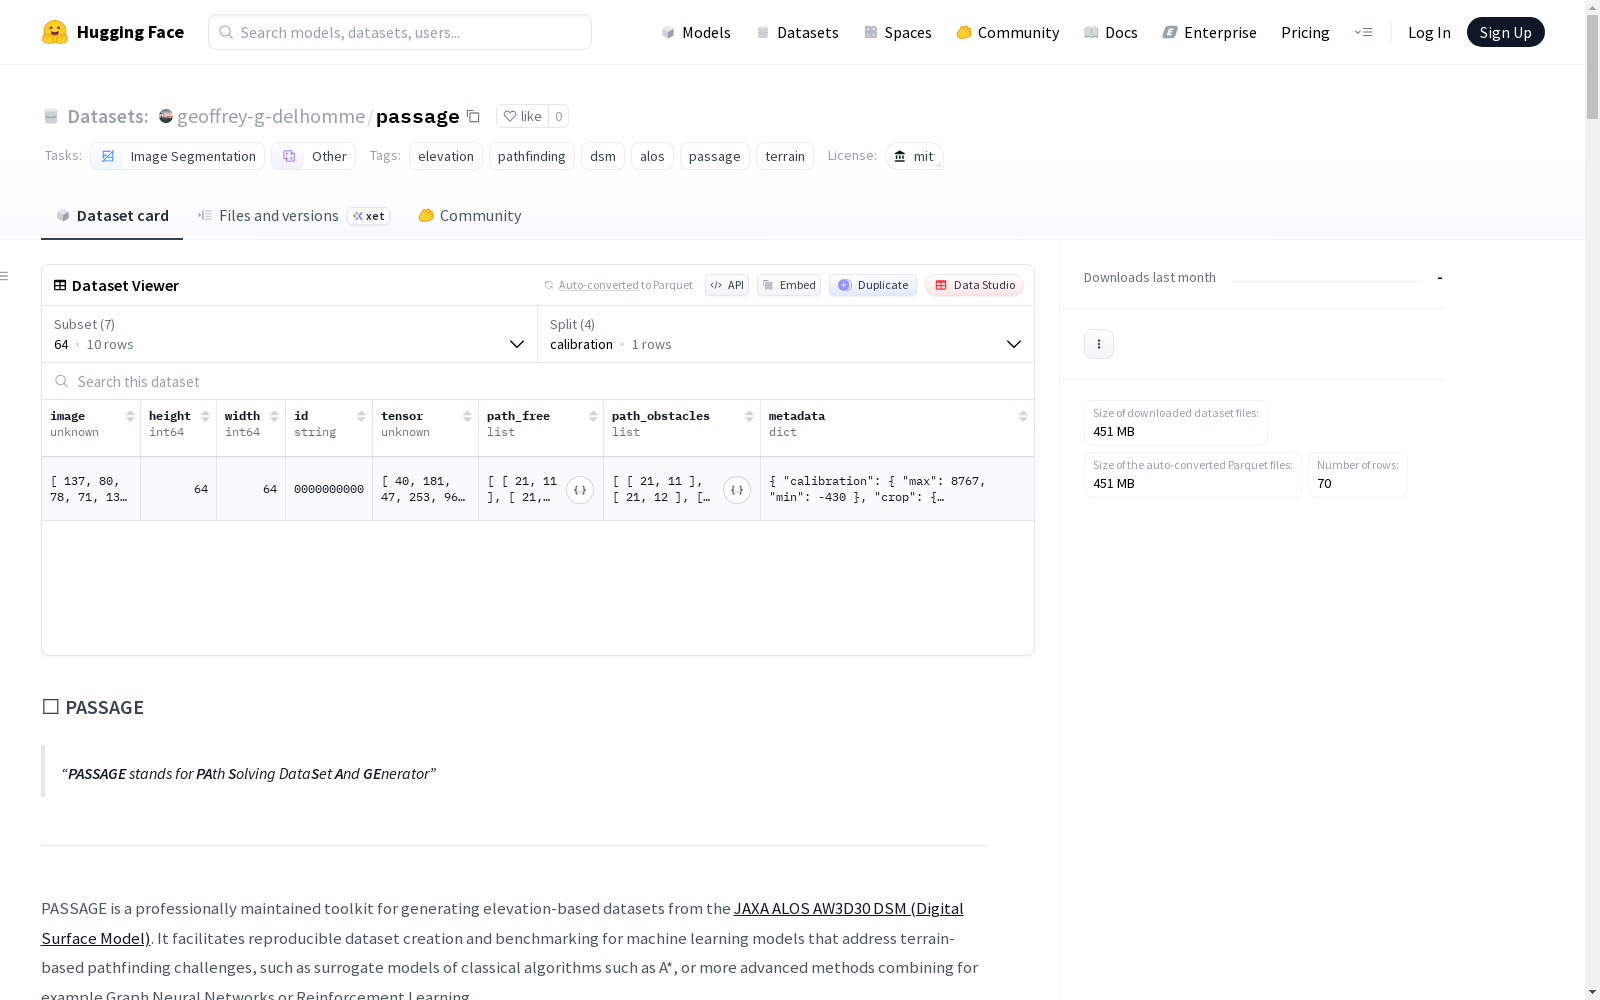Image resolution: width=1600 pixels, height=1000 pixels.
Task: Toggle the table of contents sidebar
Action: (5, 276)
